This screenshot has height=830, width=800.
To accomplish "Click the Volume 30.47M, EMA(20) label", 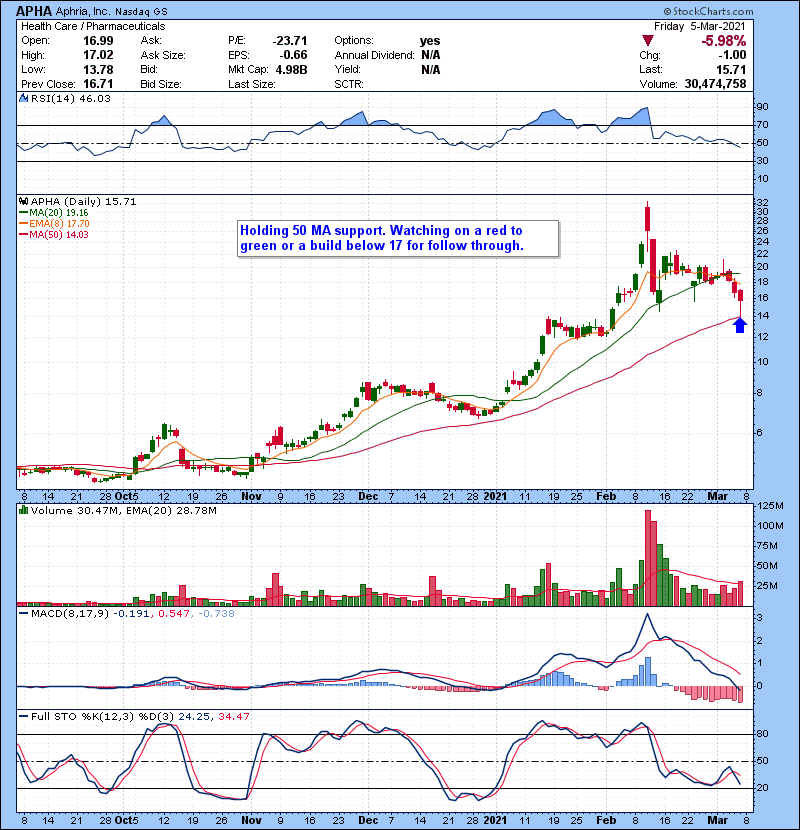I will (x=123, y=511).
